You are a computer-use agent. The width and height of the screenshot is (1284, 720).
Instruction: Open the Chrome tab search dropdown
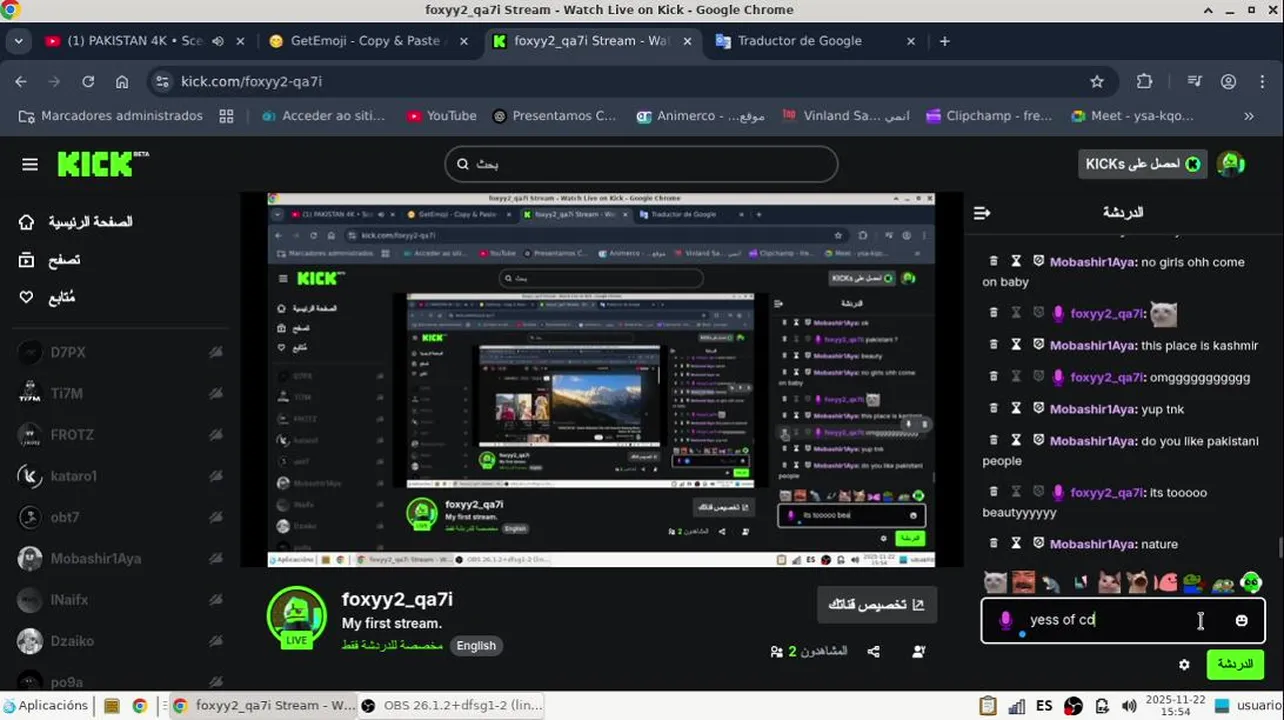[x=17, y=41]
